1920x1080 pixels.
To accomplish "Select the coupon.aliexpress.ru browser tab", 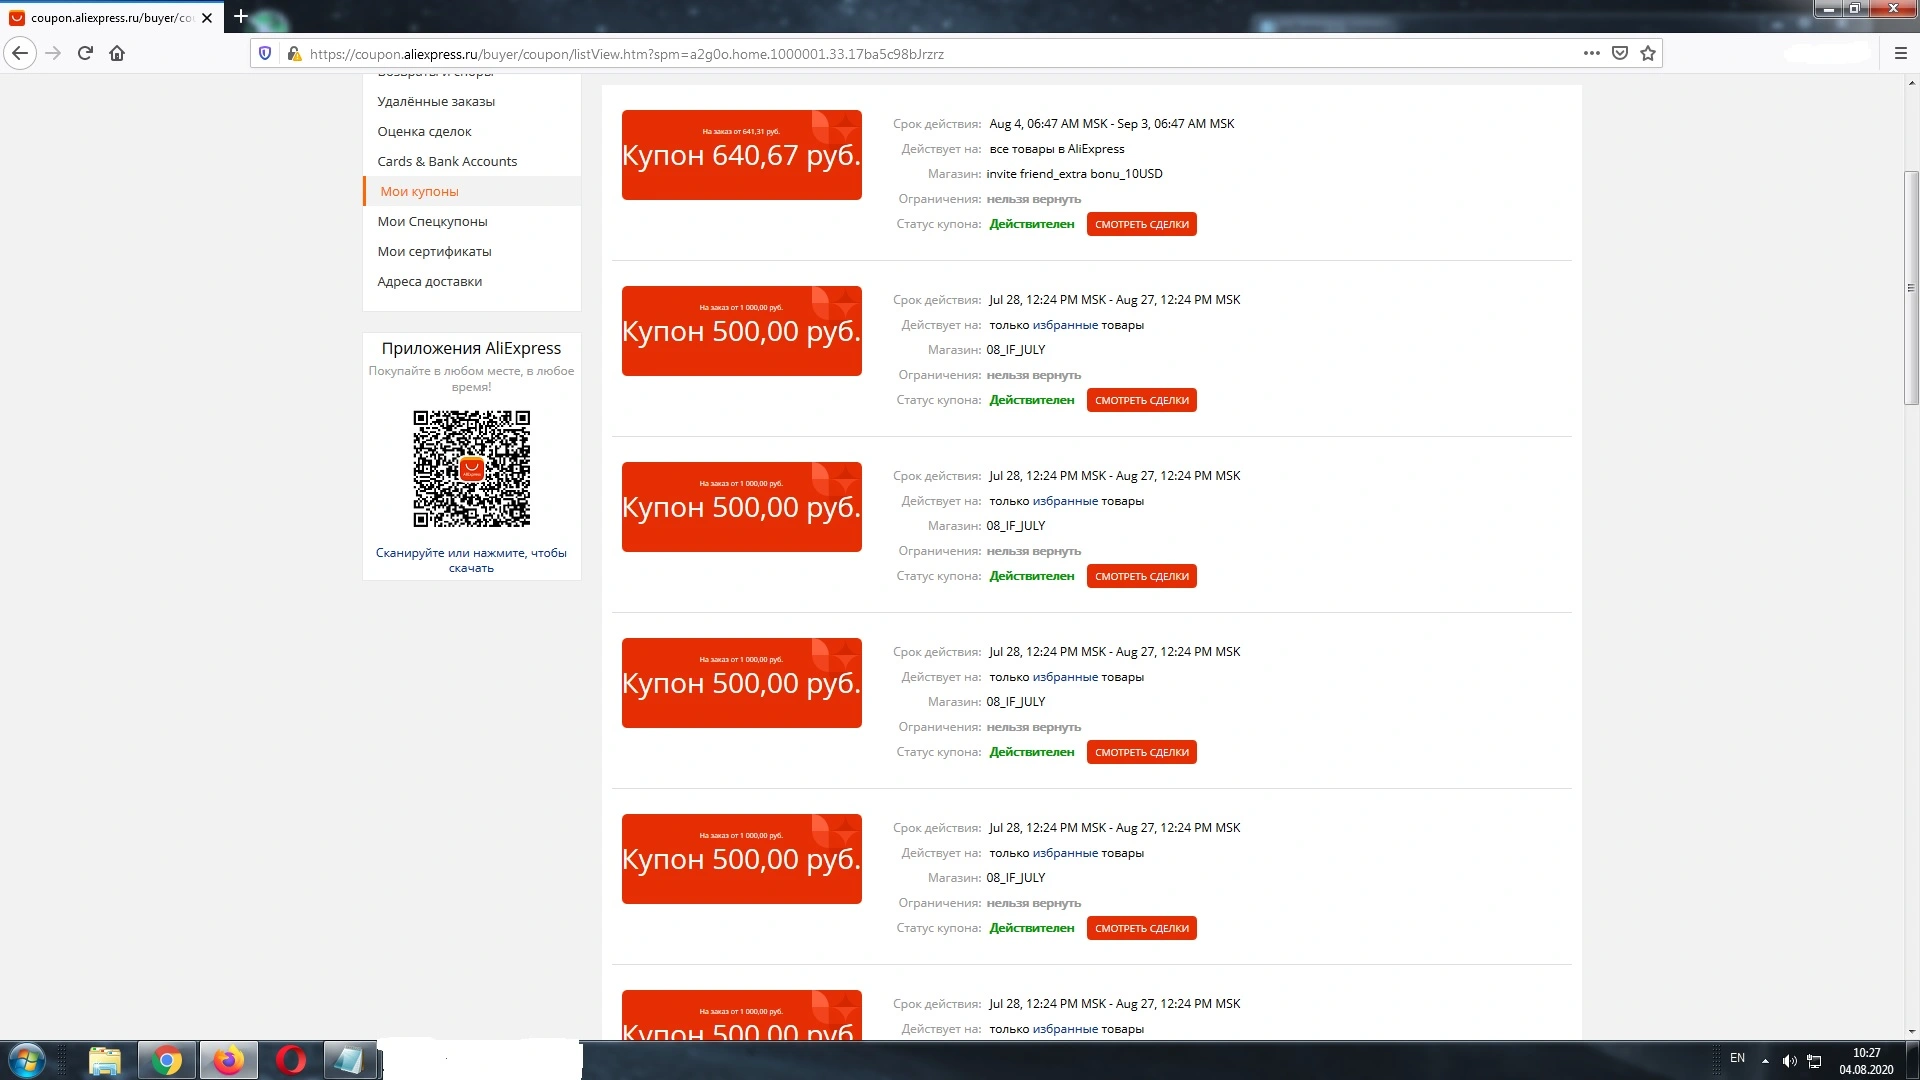I will pos(112,18).
